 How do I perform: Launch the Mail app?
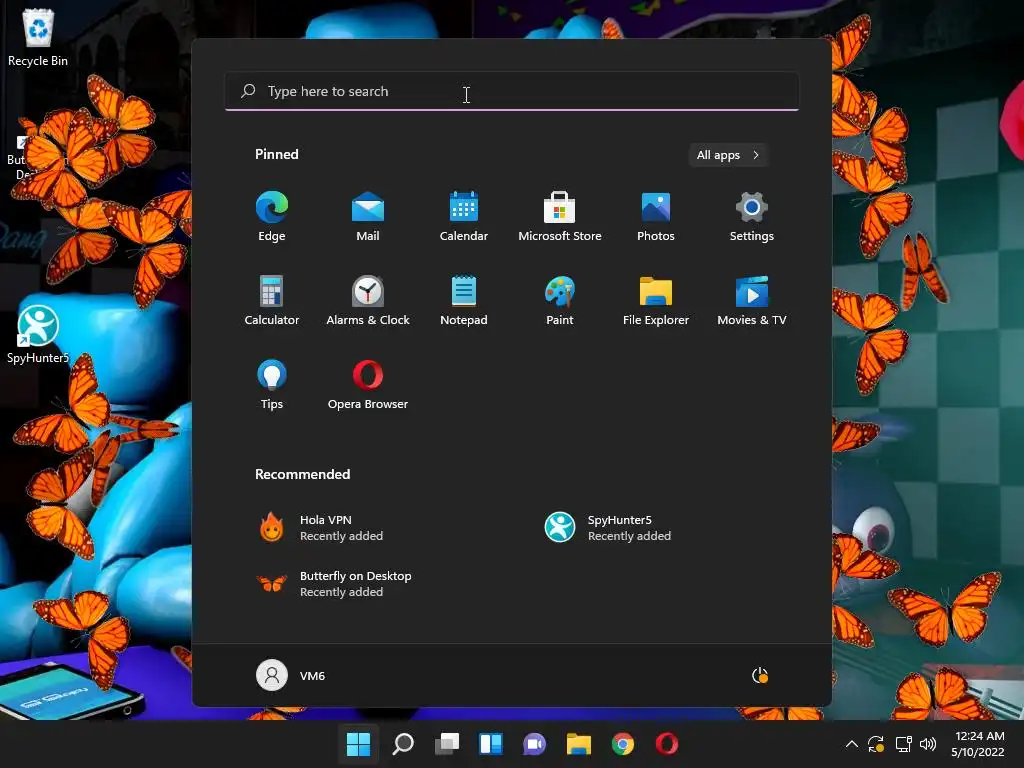[x=368, y=217]
